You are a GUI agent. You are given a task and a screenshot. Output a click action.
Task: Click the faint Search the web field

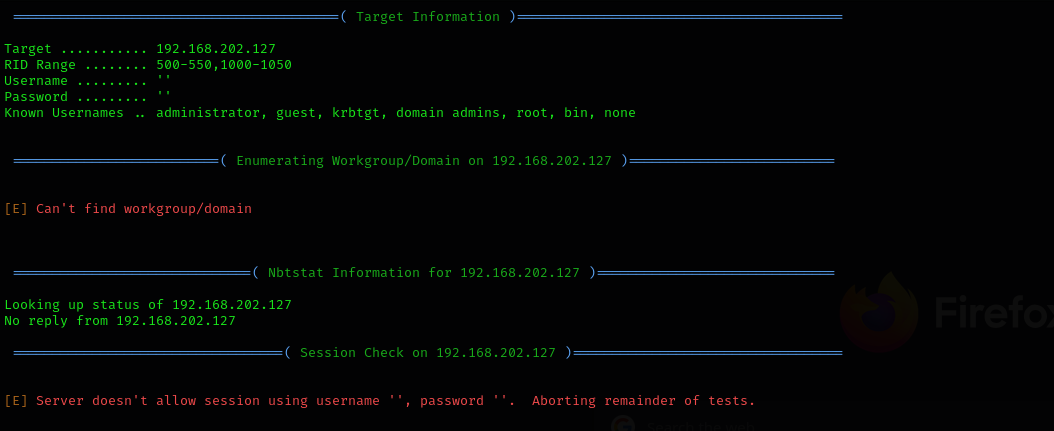coord(700,426)
